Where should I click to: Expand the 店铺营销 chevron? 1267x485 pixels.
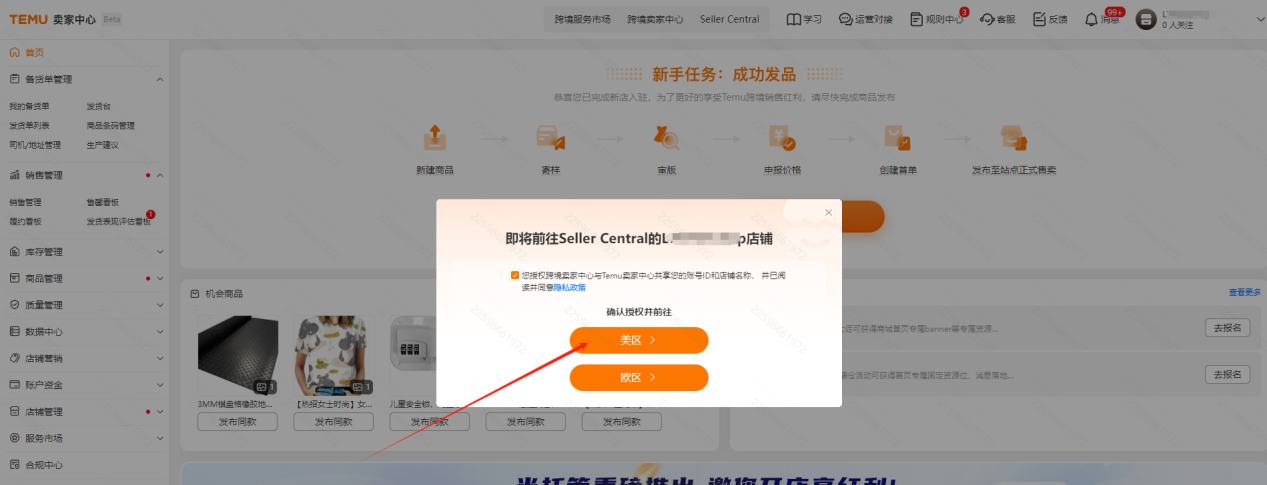[160, 358]
